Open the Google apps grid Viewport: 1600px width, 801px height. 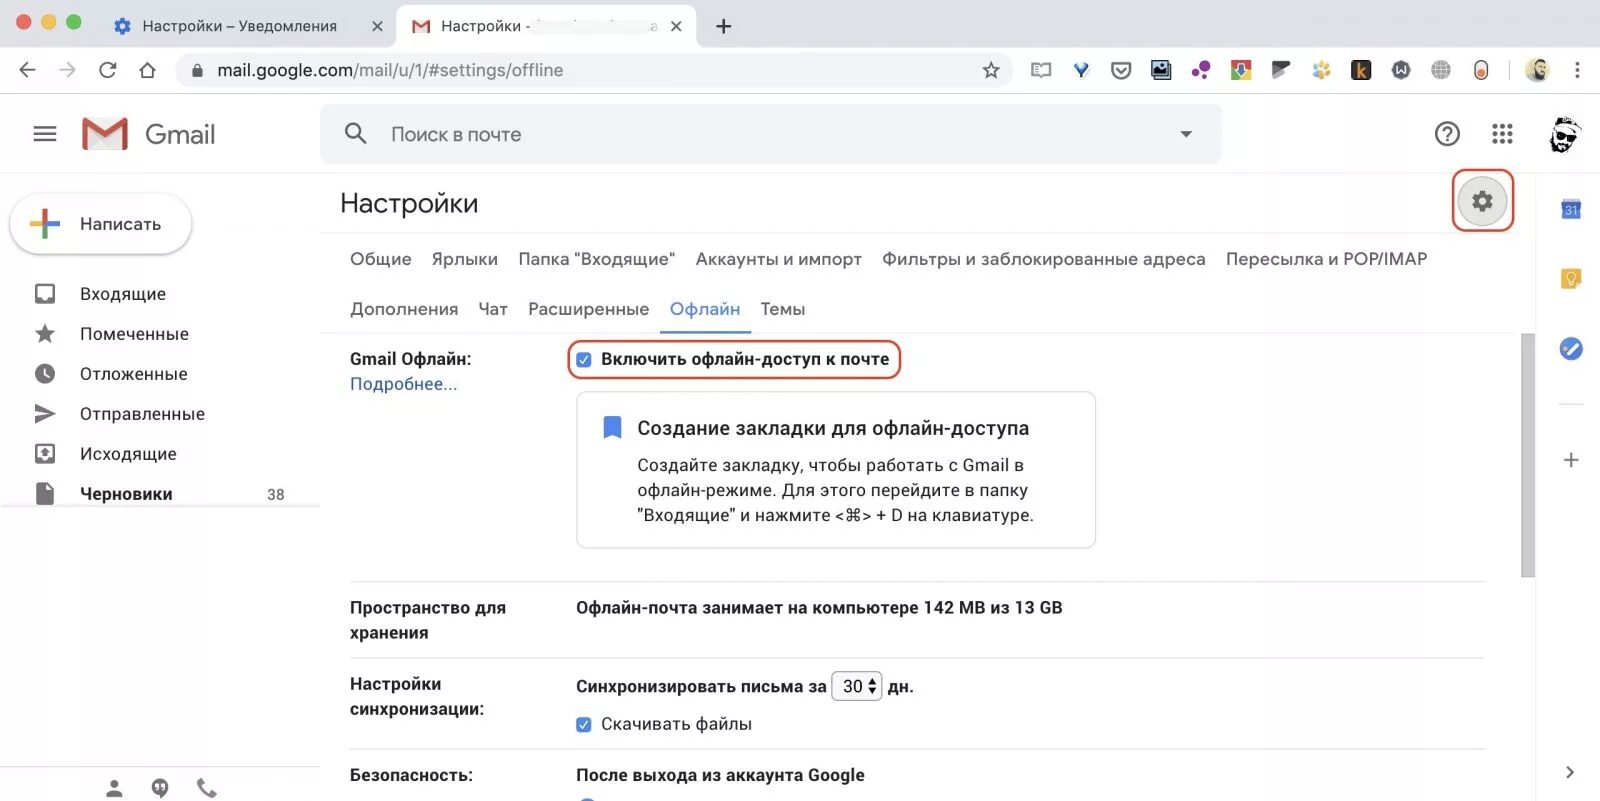pos(1502,134)
